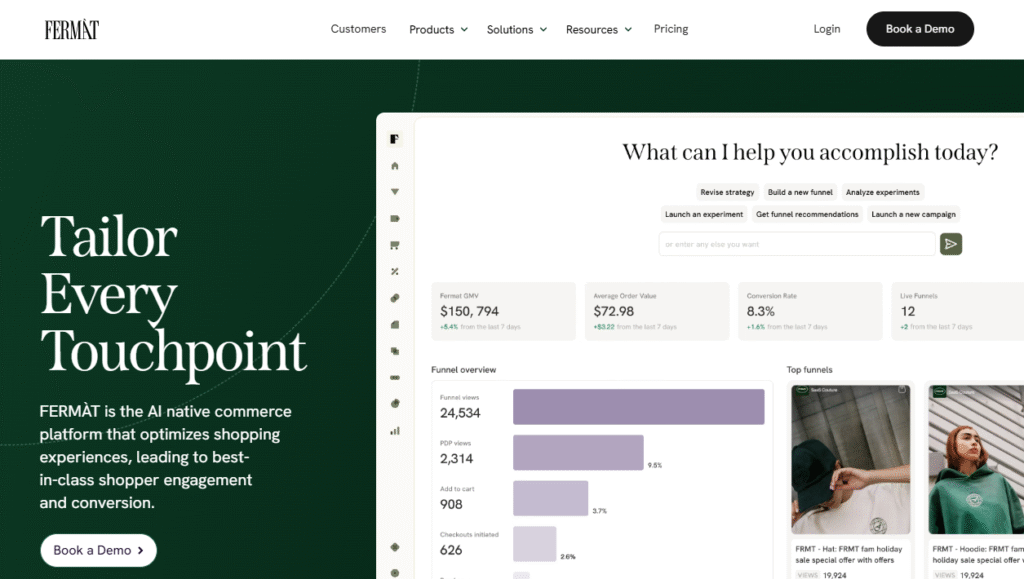This screenshot has width=1024, height=579.
Task: Click the '3.7%' label beside Add to cart bar
Action: click(600, 511)
